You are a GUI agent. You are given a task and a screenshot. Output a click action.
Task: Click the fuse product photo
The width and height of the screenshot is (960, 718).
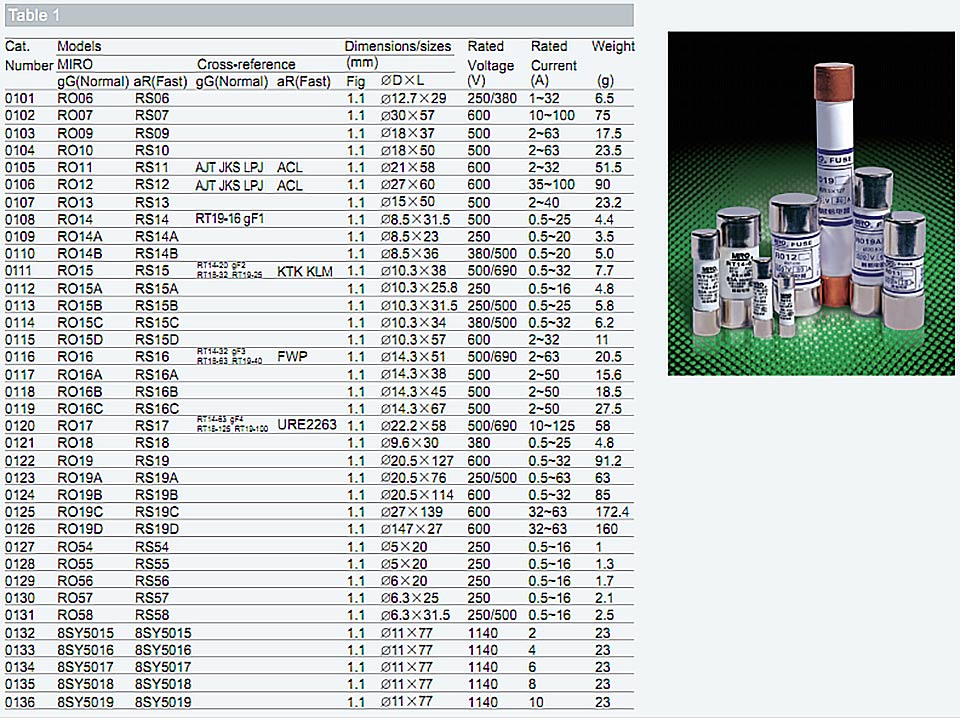point(811,204)
